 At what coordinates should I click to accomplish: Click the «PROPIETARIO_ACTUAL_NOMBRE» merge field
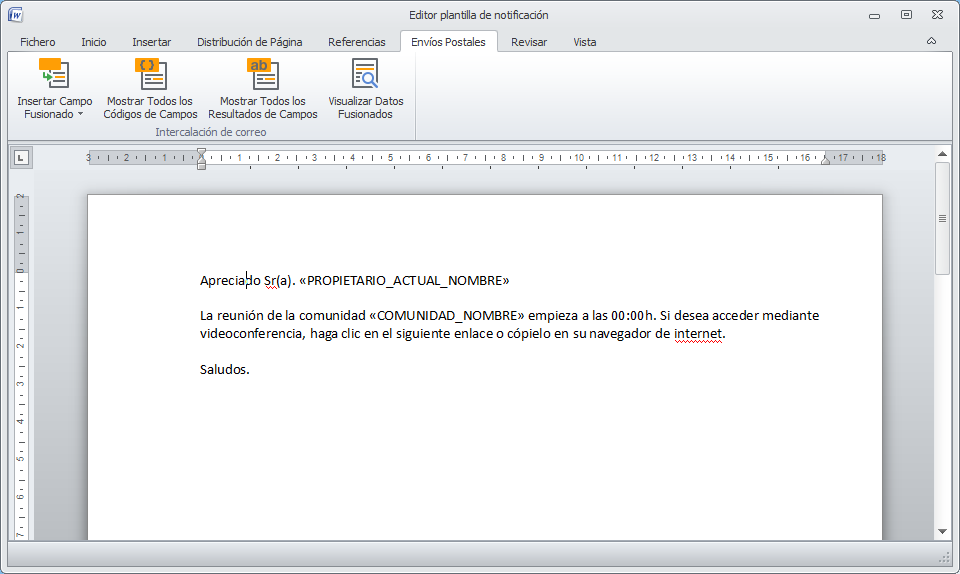pyautogui.click(x=404, y=280)
